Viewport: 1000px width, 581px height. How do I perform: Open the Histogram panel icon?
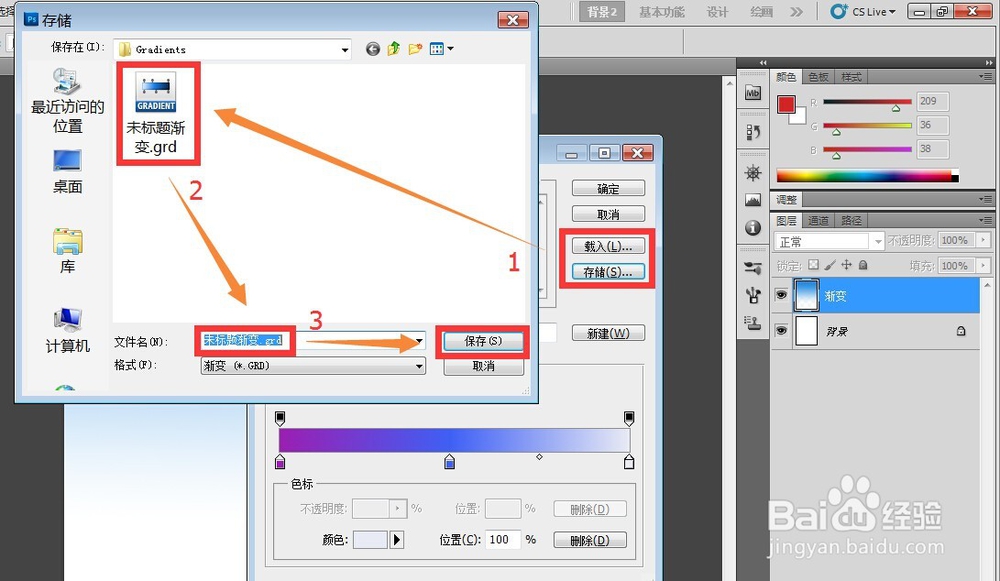[x=753, y=200]
